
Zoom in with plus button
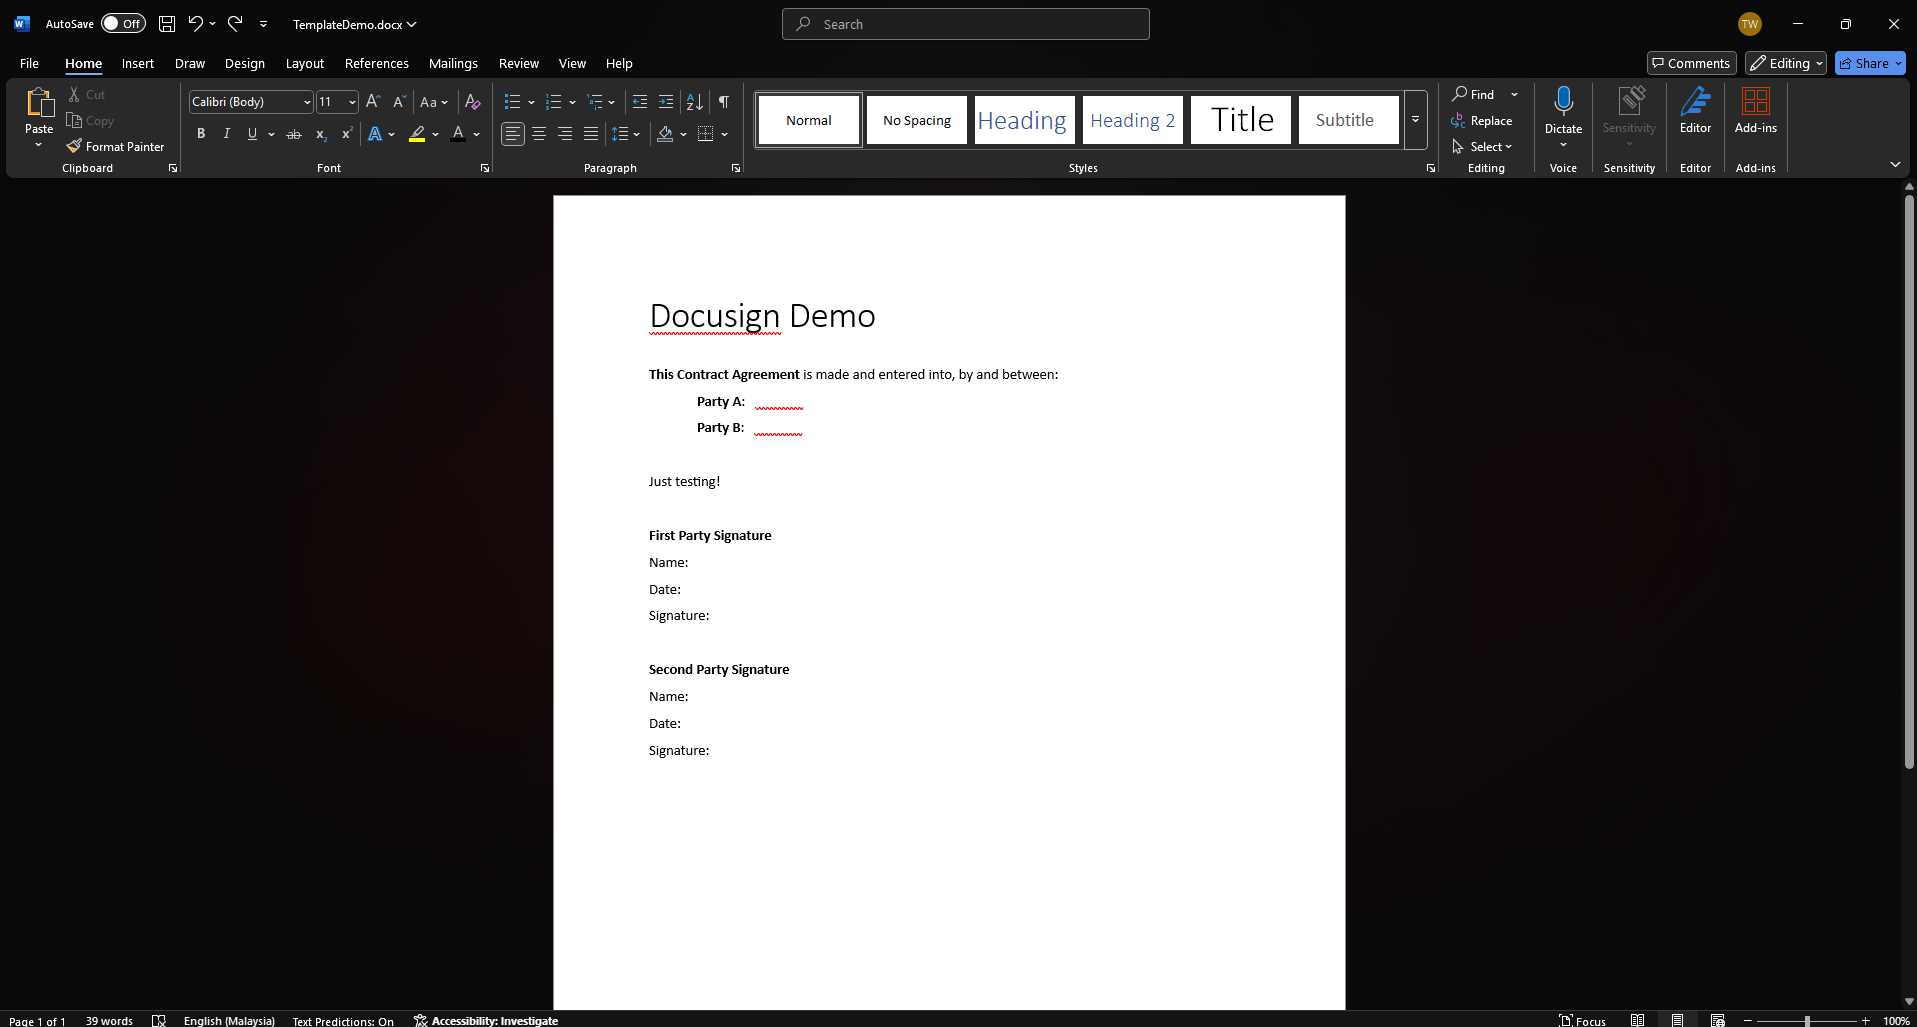(1865, 1020)
